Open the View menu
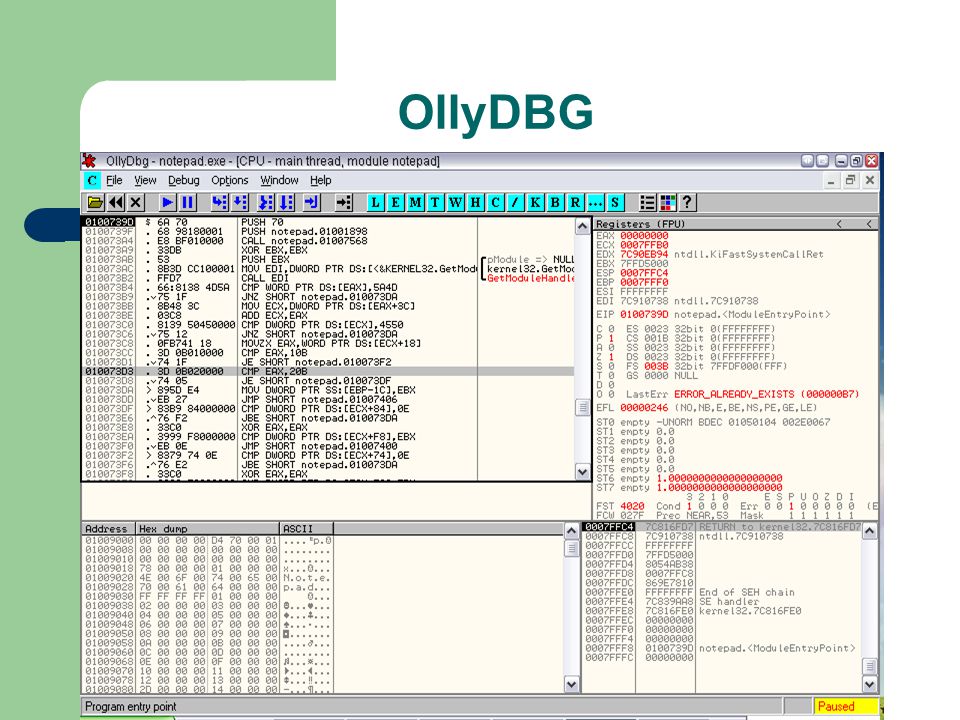The height and width of the screenshot is (720, 960). [x=145, y=181]
